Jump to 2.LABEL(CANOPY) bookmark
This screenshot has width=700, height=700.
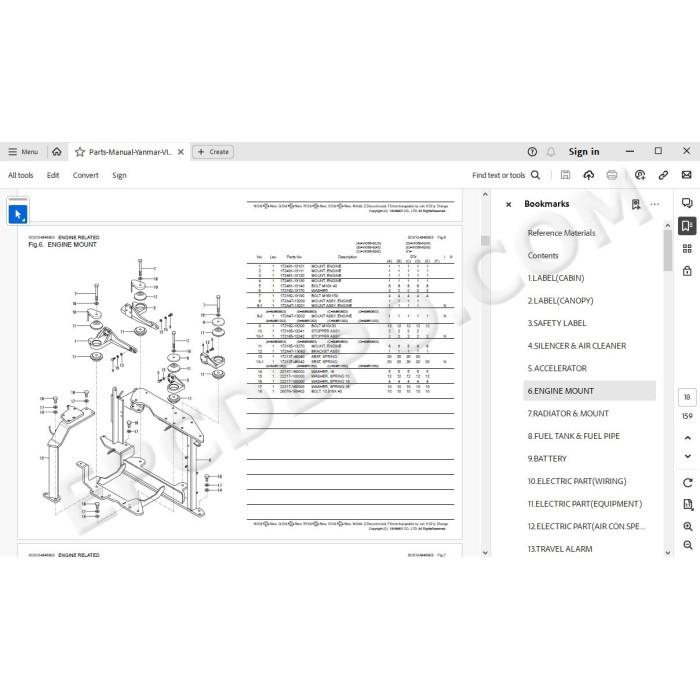[x=560, y=300]
